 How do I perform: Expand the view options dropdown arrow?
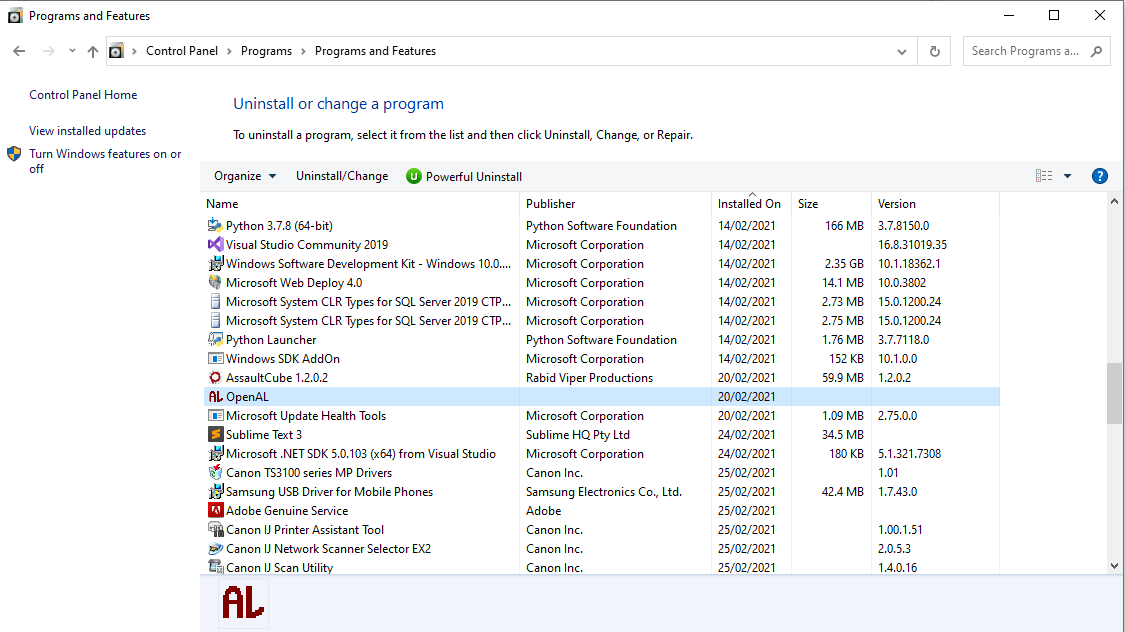tap(1067, 176)
